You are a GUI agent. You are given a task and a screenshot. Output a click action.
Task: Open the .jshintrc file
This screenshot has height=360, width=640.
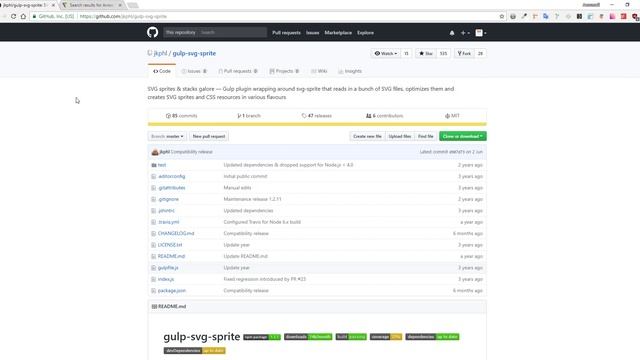[166, 211]
